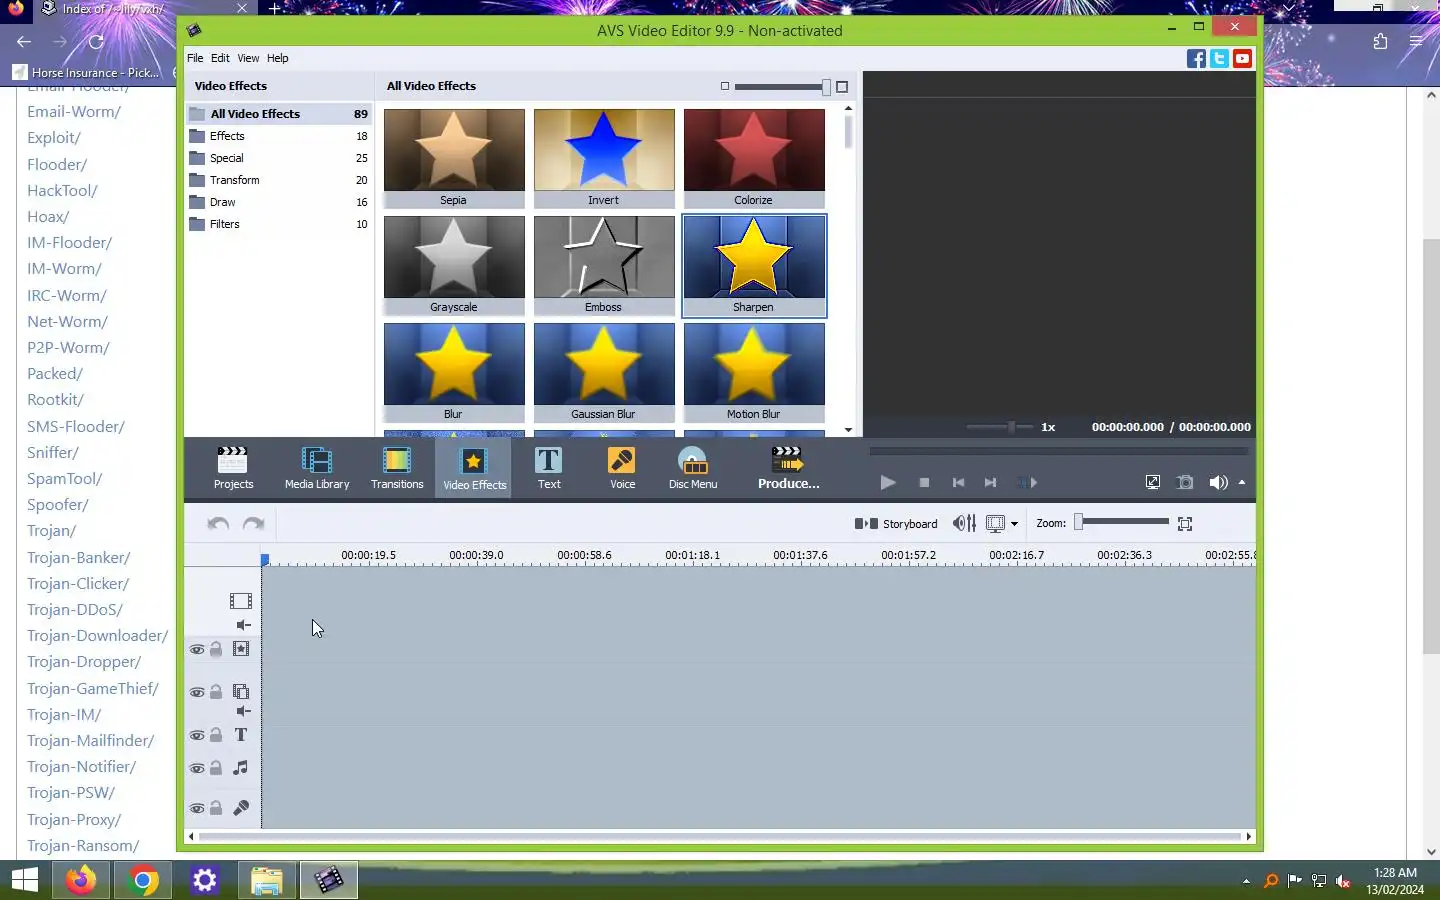Lock the video overlay track
Screen dimensions: 1440x900
point(216,691)
